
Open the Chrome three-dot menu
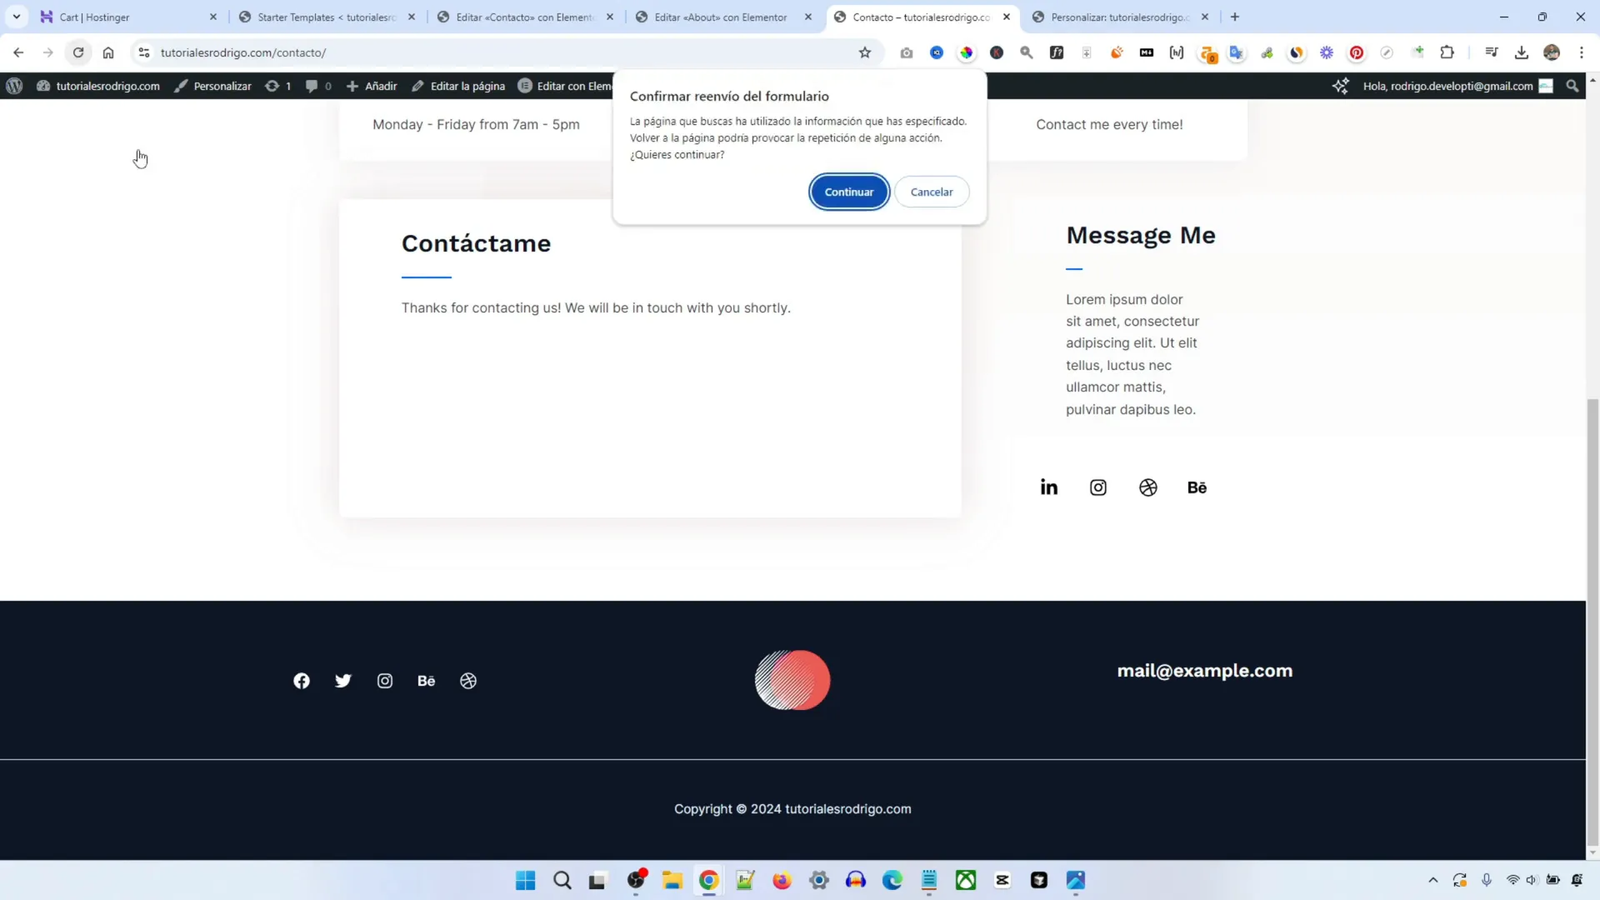tap(1580, 52)
